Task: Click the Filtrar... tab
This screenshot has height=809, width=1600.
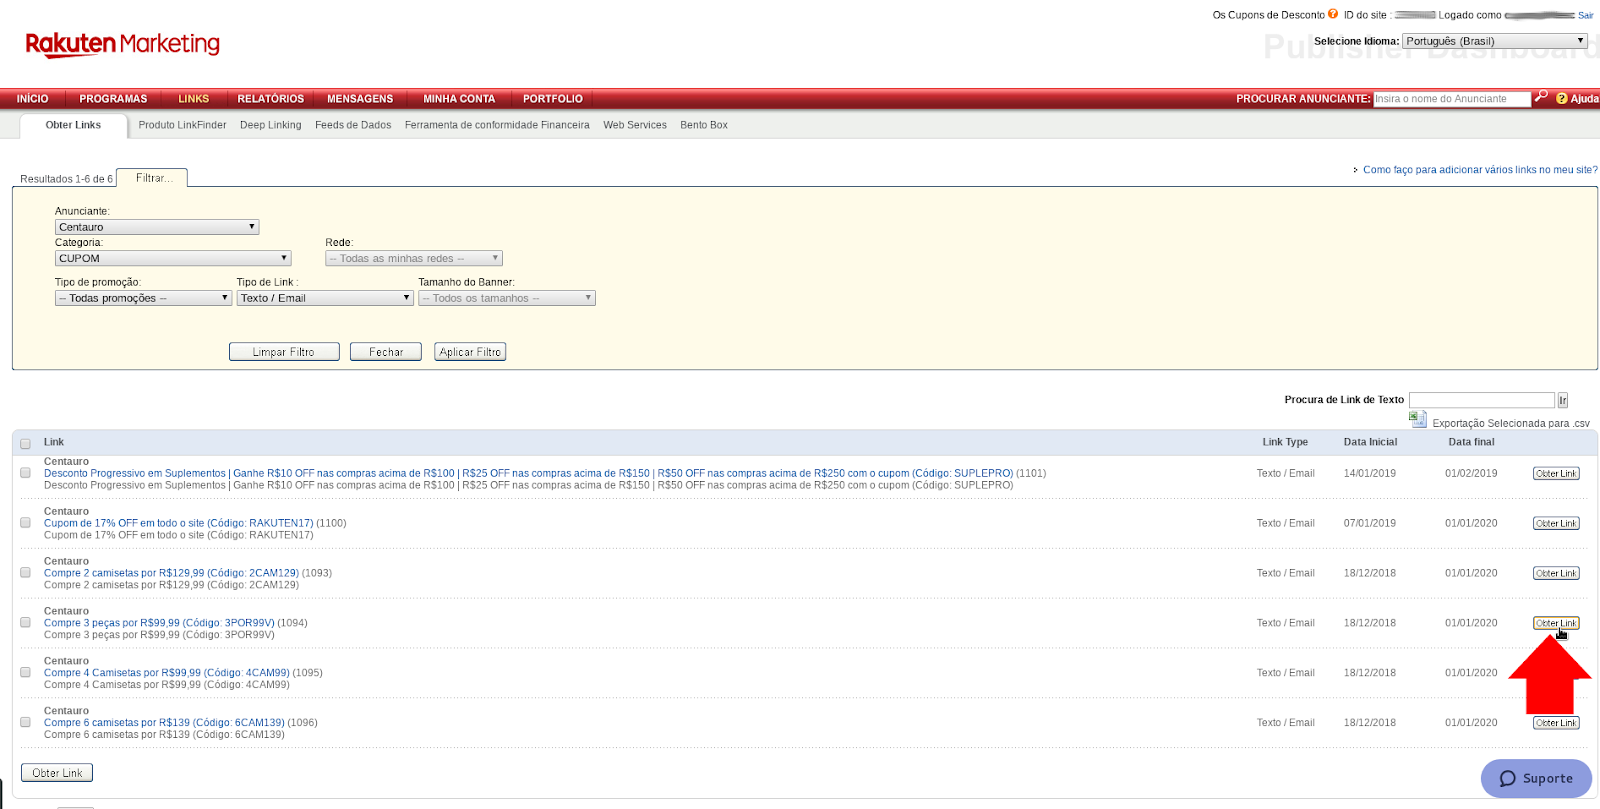Action: click(152, 177)
